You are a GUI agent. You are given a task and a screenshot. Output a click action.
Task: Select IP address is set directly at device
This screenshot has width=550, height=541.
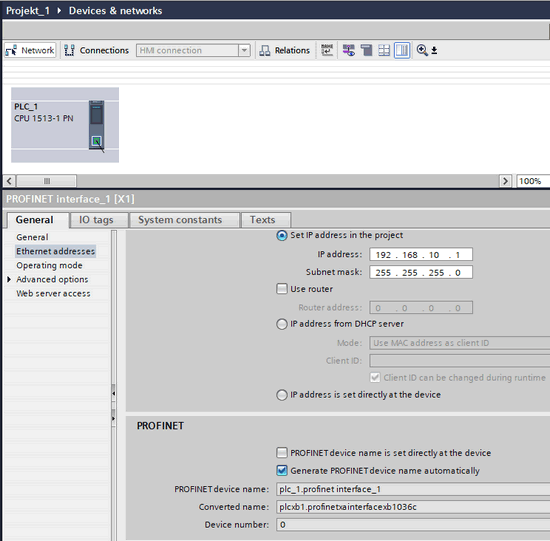(282, 395)
